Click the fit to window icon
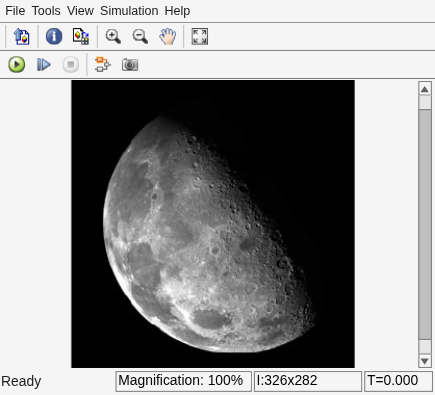 coord(200,36)
